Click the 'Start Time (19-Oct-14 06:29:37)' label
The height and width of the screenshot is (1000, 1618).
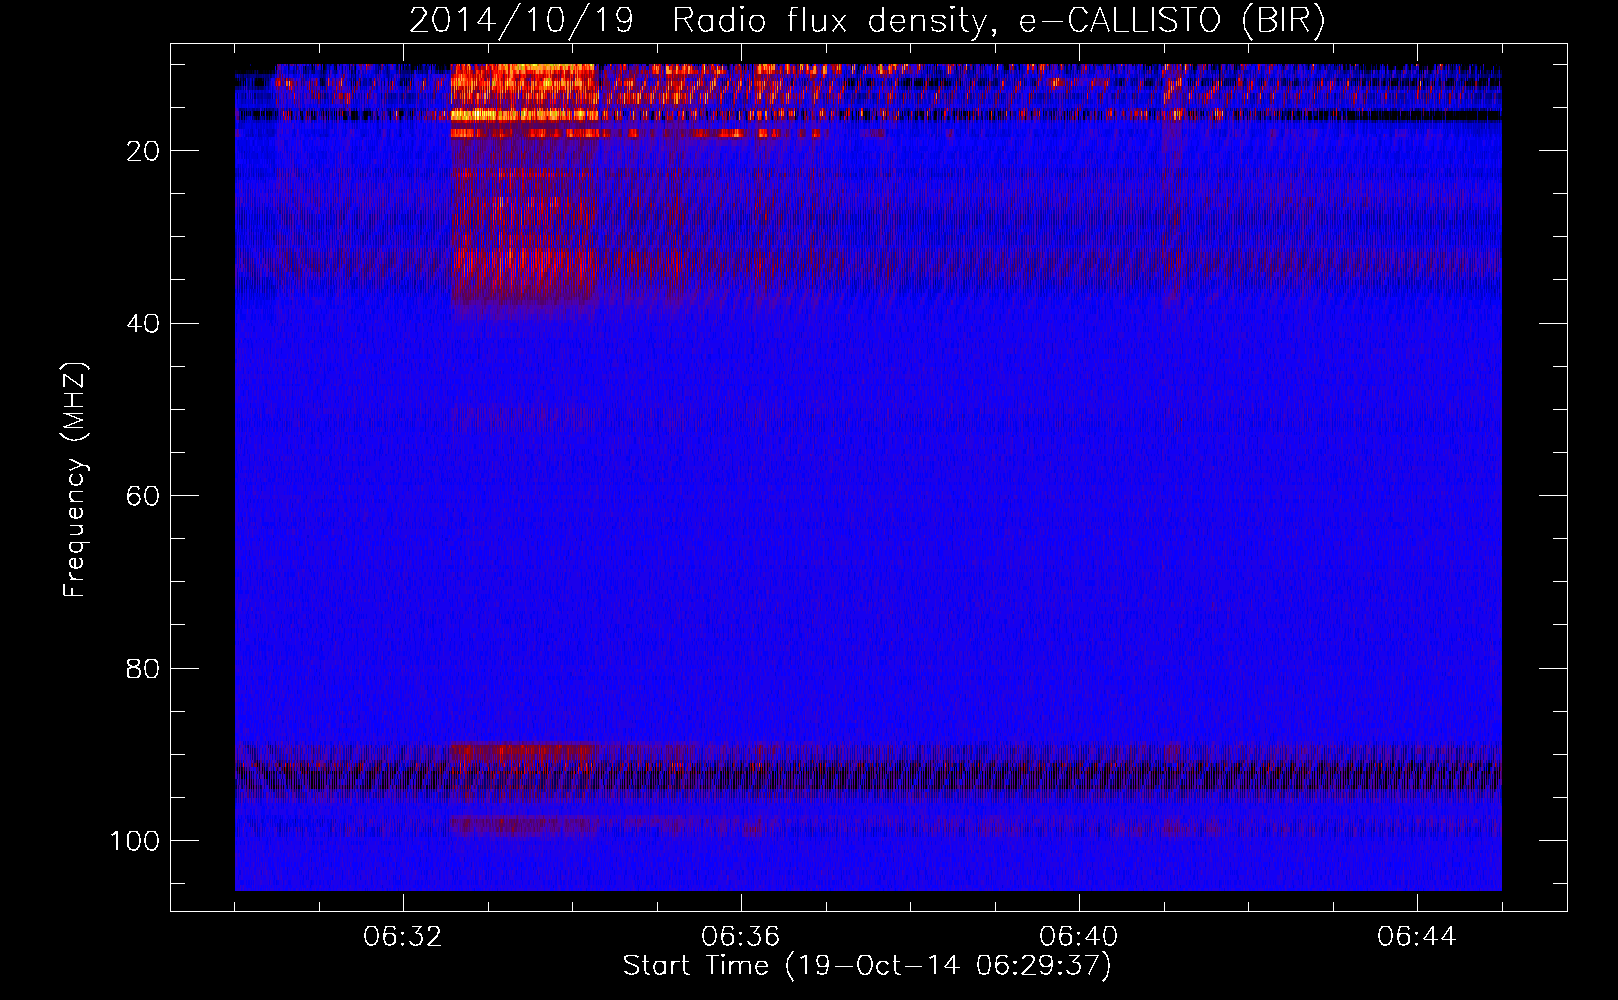[867, 966]
